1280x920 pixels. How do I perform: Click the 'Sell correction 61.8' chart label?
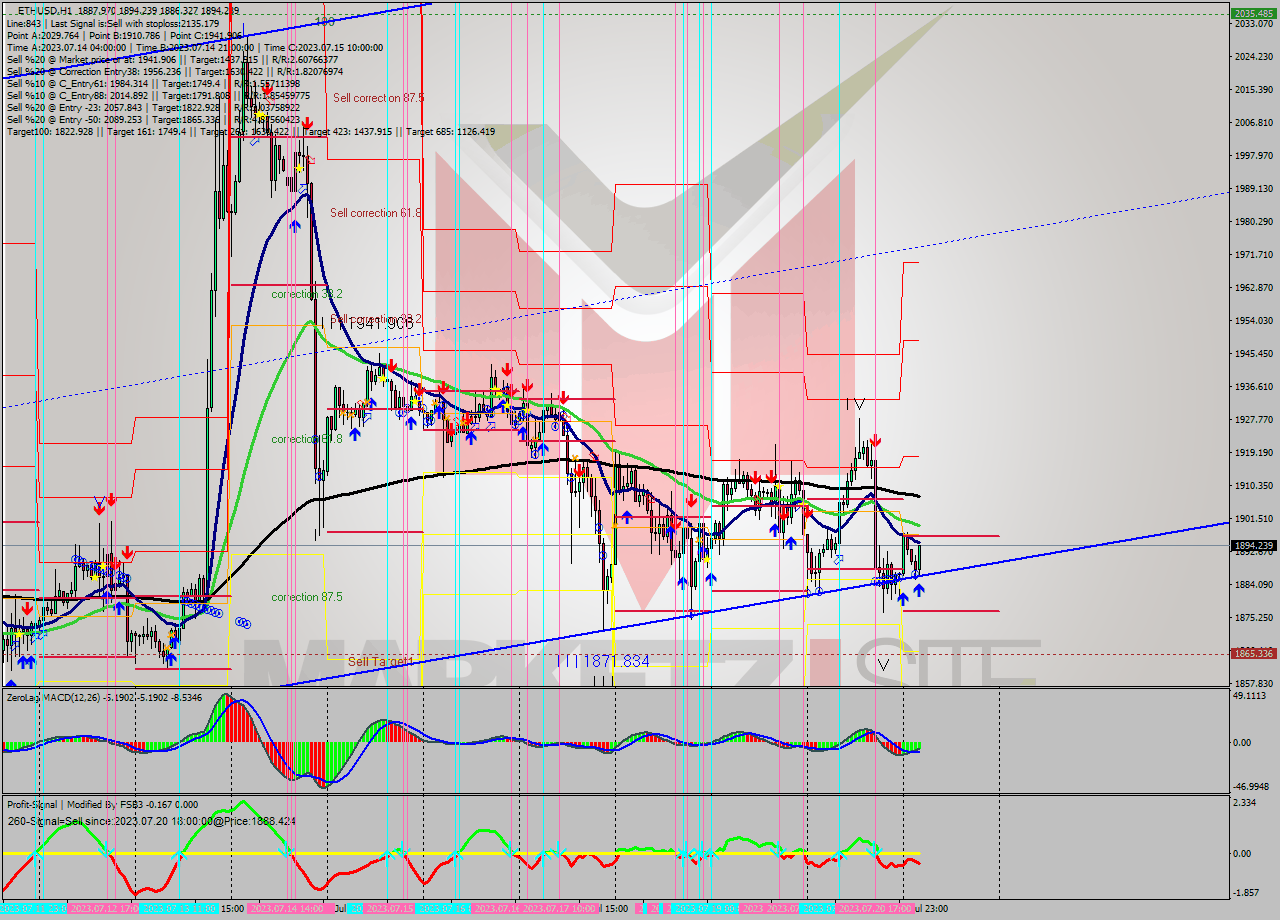coord(376,213)
